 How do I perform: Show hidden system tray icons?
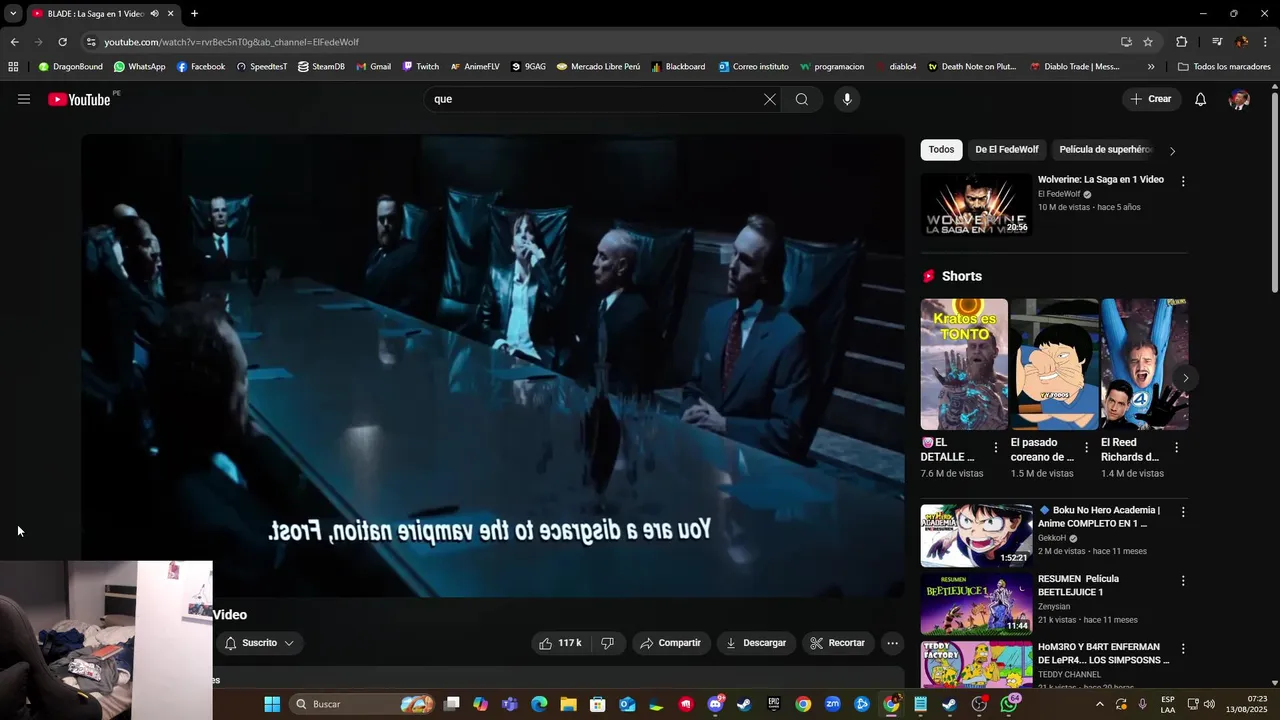pyautogui.click(x=1099, y=704)
